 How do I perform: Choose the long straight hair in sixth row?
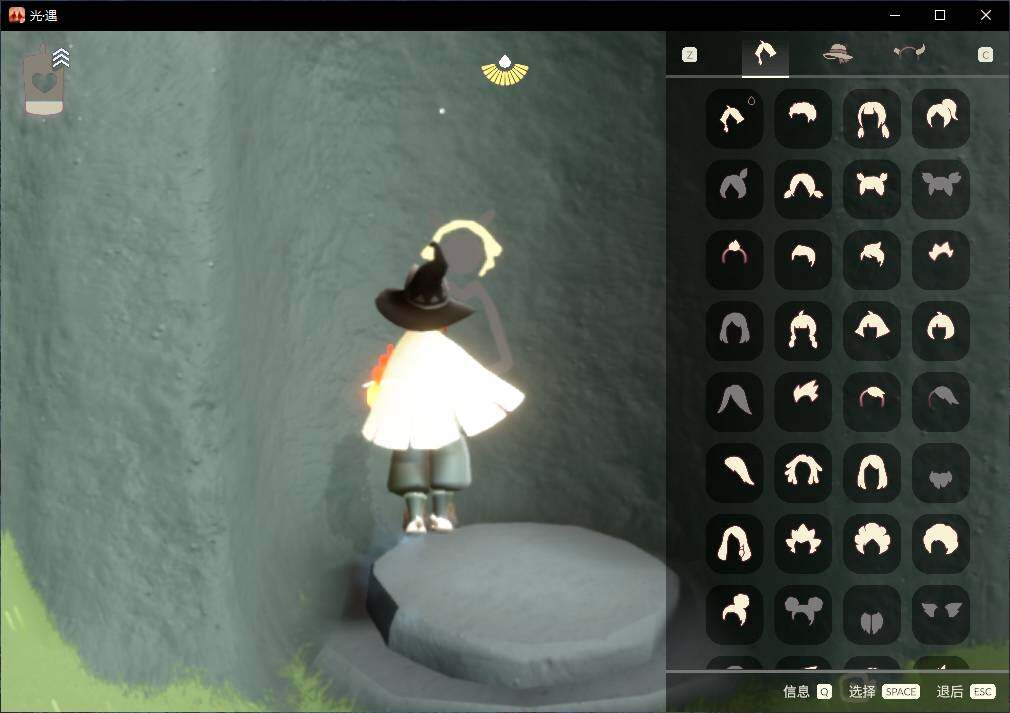click(x=872, y=473)
